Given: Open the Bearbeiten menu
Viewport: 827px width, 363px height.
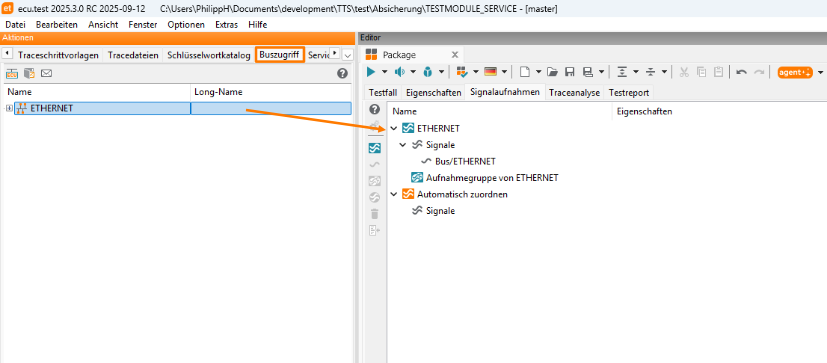Looking at the screenshot, I should pos(56,25).
